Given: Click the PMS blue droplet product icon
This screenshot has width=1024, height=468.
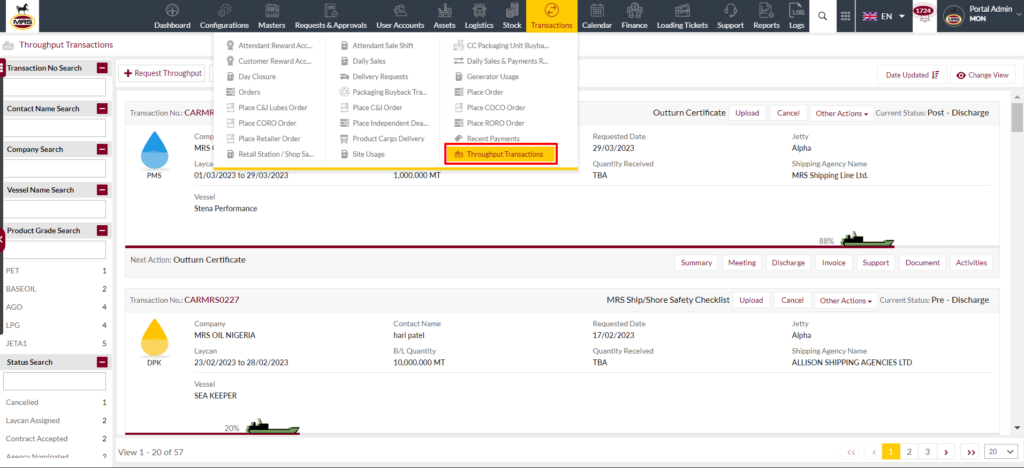Looking at the screenshot, I should (154, 150).
